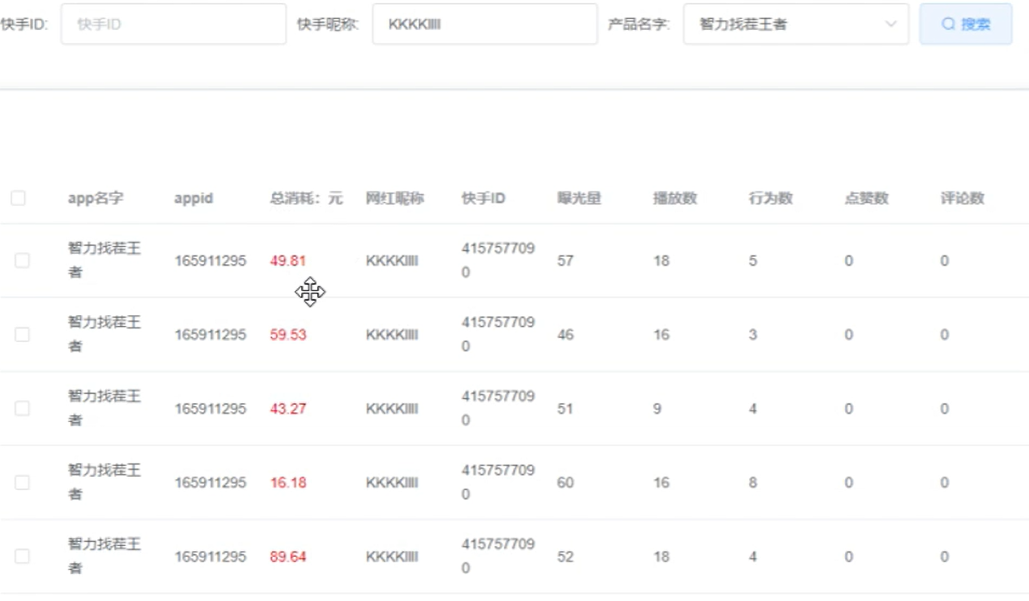Image resolution: width=1029 pixels, height=601 pixels.
Task: Tick the checkbox for row 43.27
Action: point(22,408)
